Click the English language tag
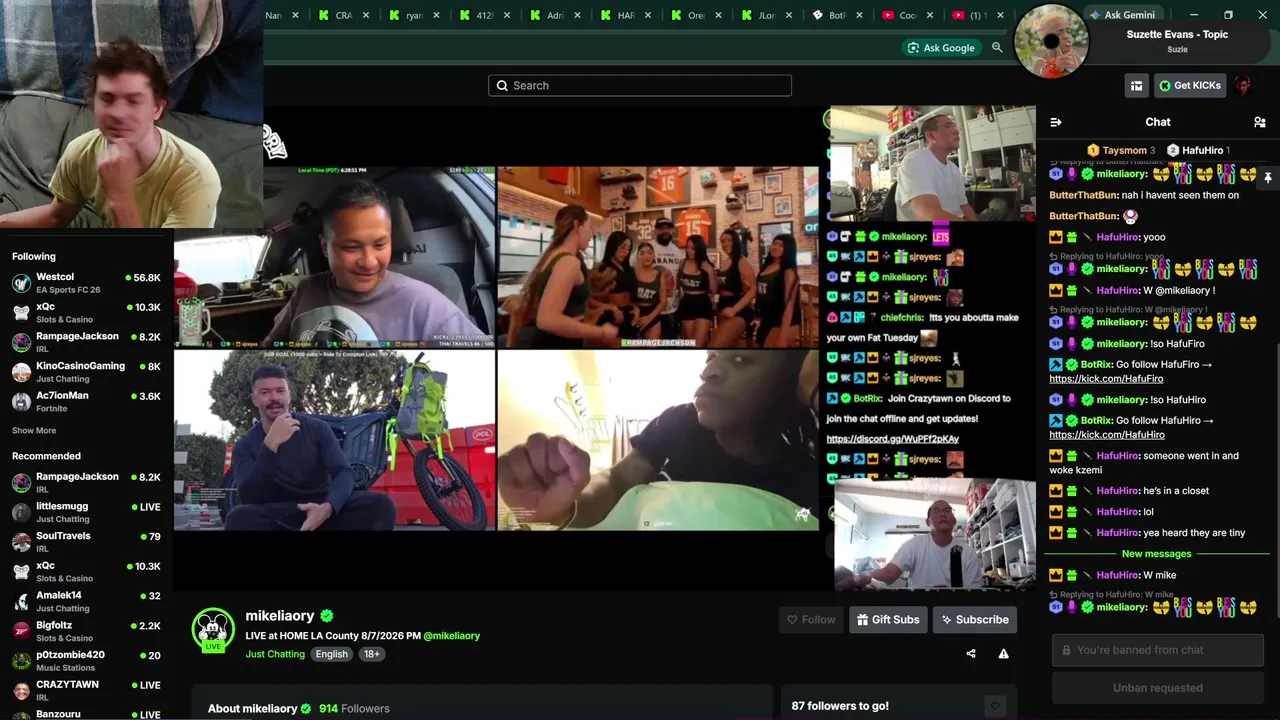 (332, 654)
